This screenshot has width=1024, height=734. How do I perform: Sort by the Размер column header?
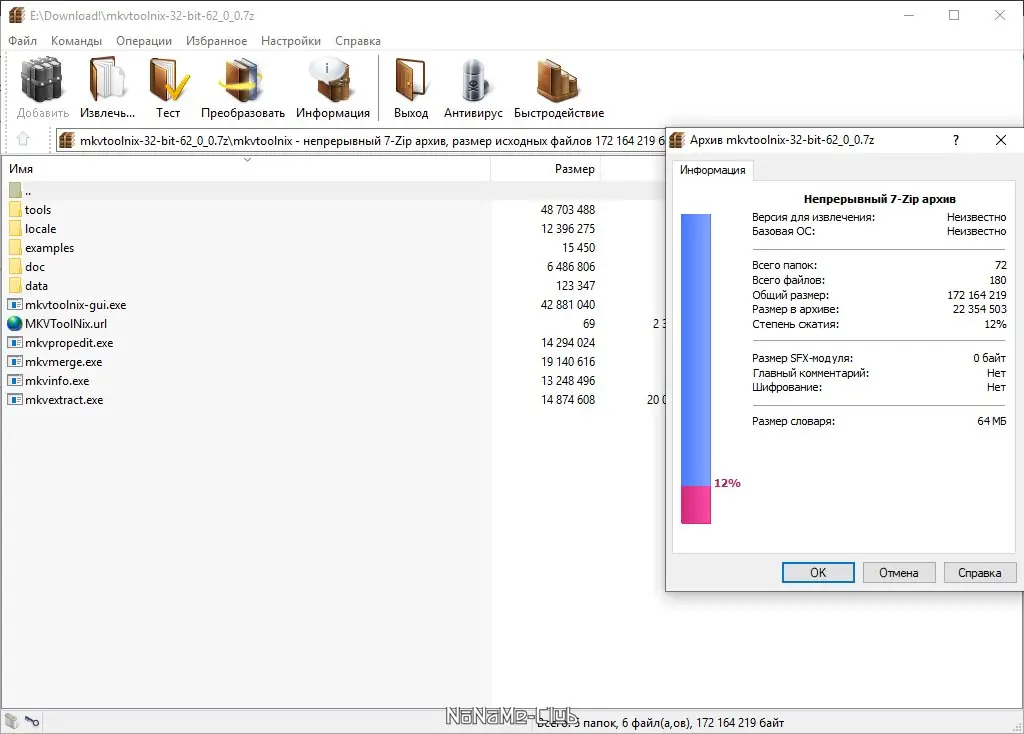point(545,168)
